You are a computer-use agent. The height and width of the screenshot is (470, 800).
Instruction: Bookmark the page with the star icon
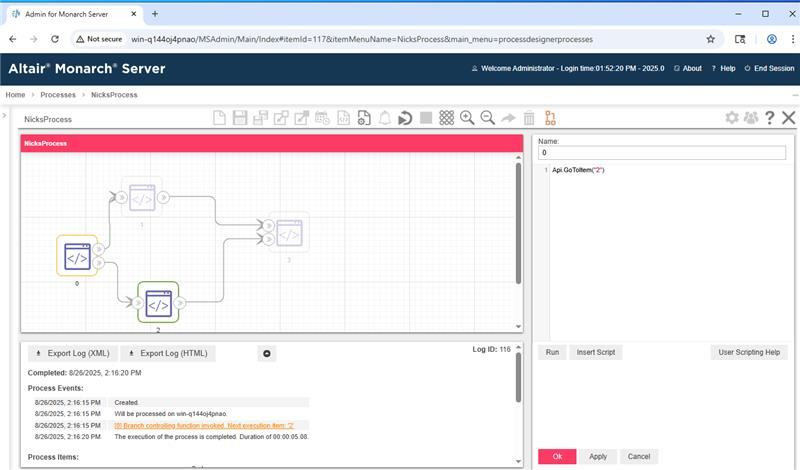tap(710, 39)
